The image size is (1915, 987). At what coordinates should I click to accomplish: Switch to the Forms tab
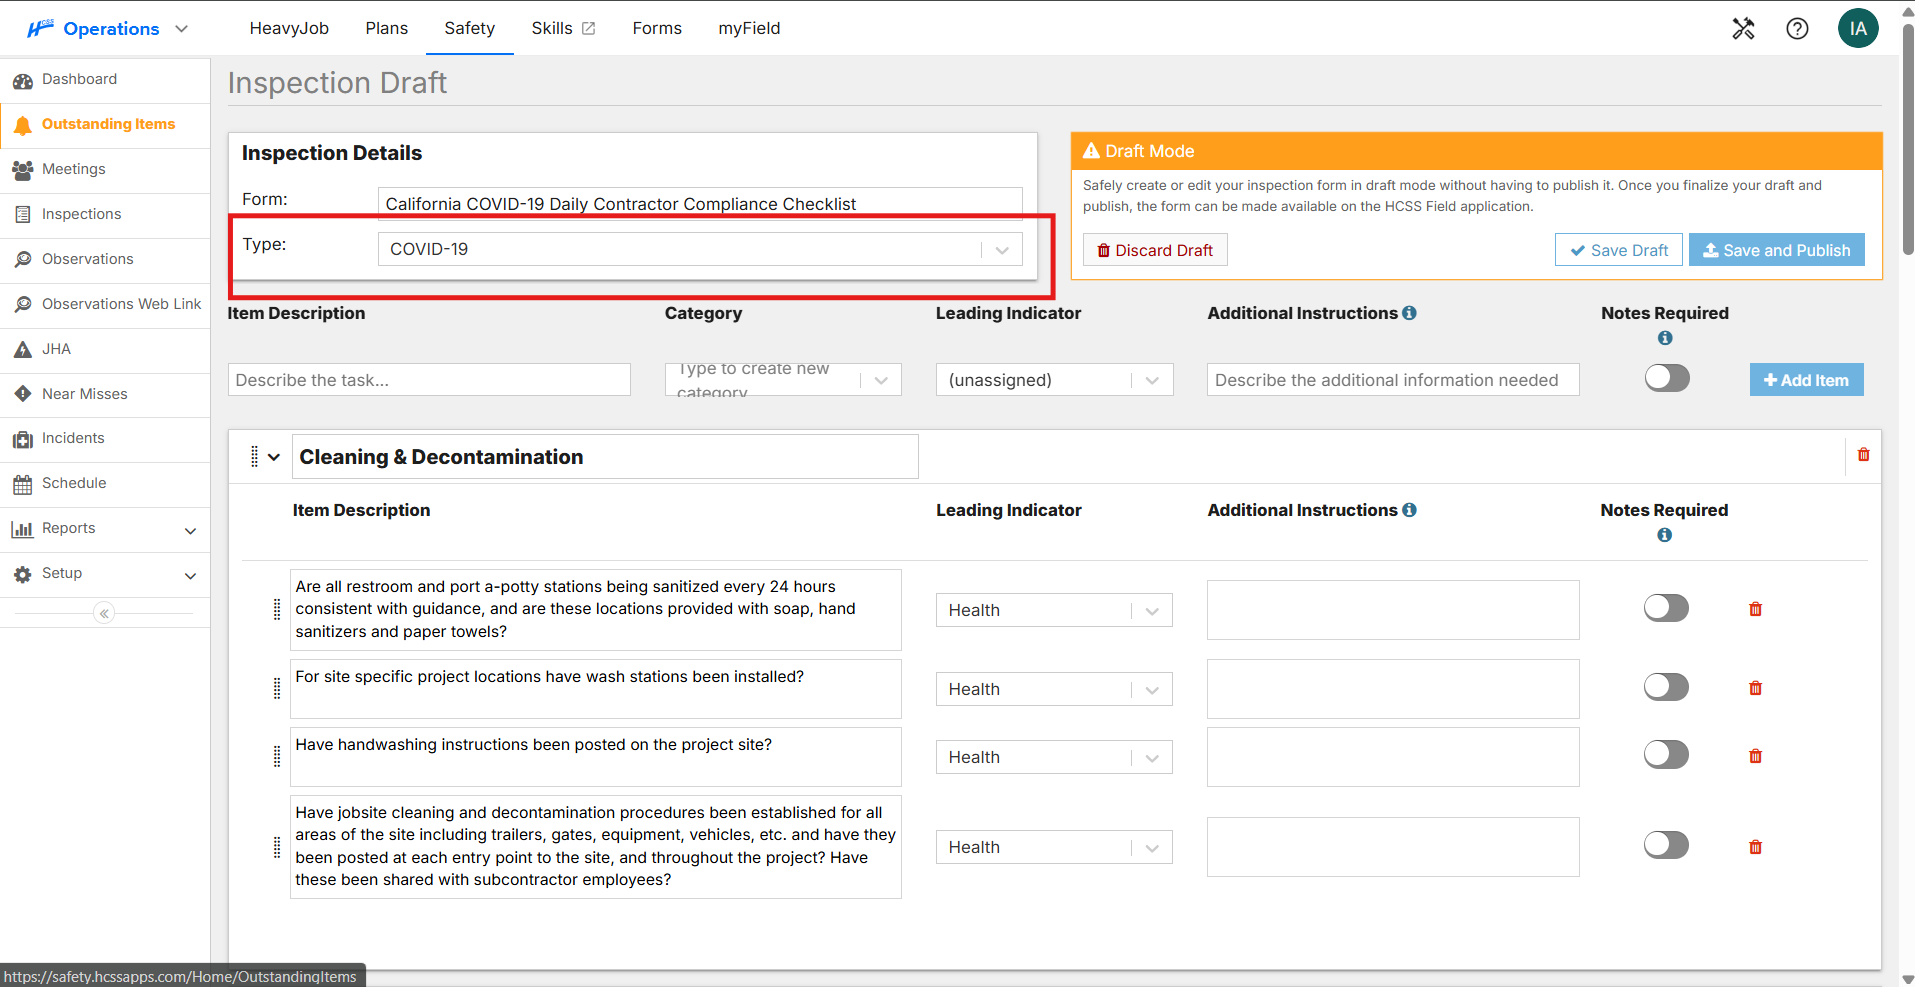(657, 29)
